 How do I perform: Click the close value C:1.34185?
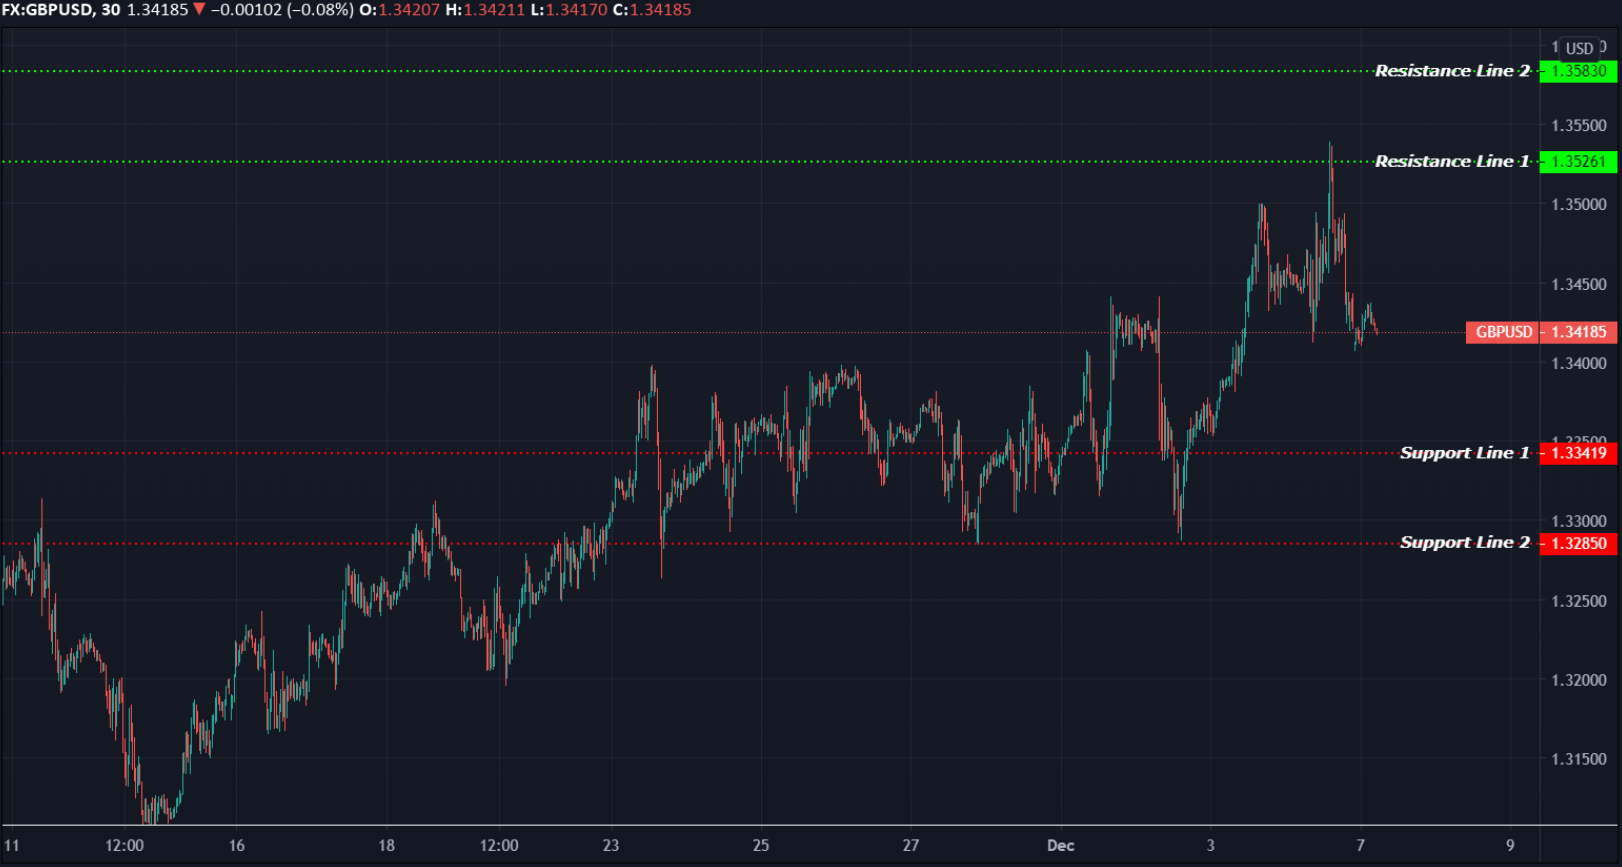(x=652, y=10)
